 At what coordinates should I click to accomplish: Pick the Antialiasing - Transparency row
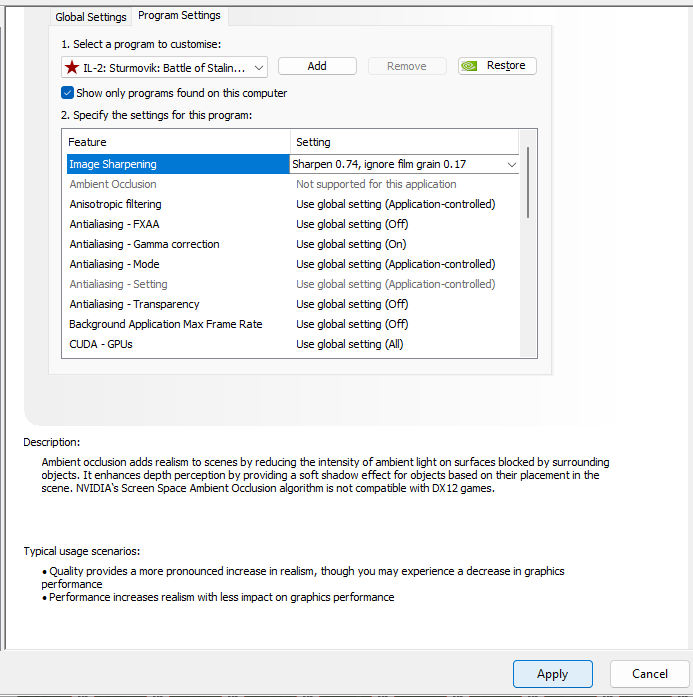click(x=134, y=304)
